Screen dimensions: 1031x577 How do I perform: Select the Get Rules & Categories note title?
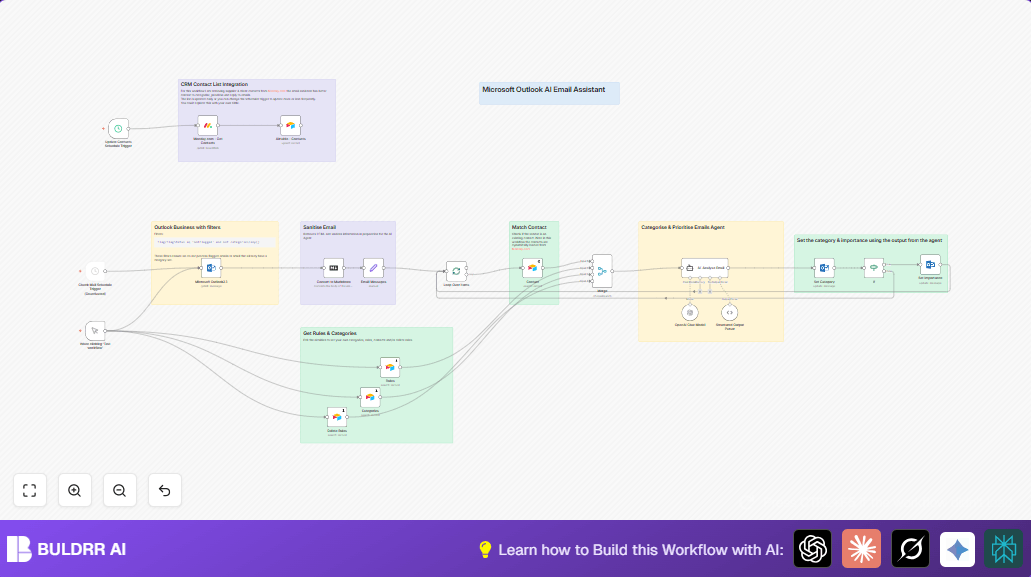329,334
